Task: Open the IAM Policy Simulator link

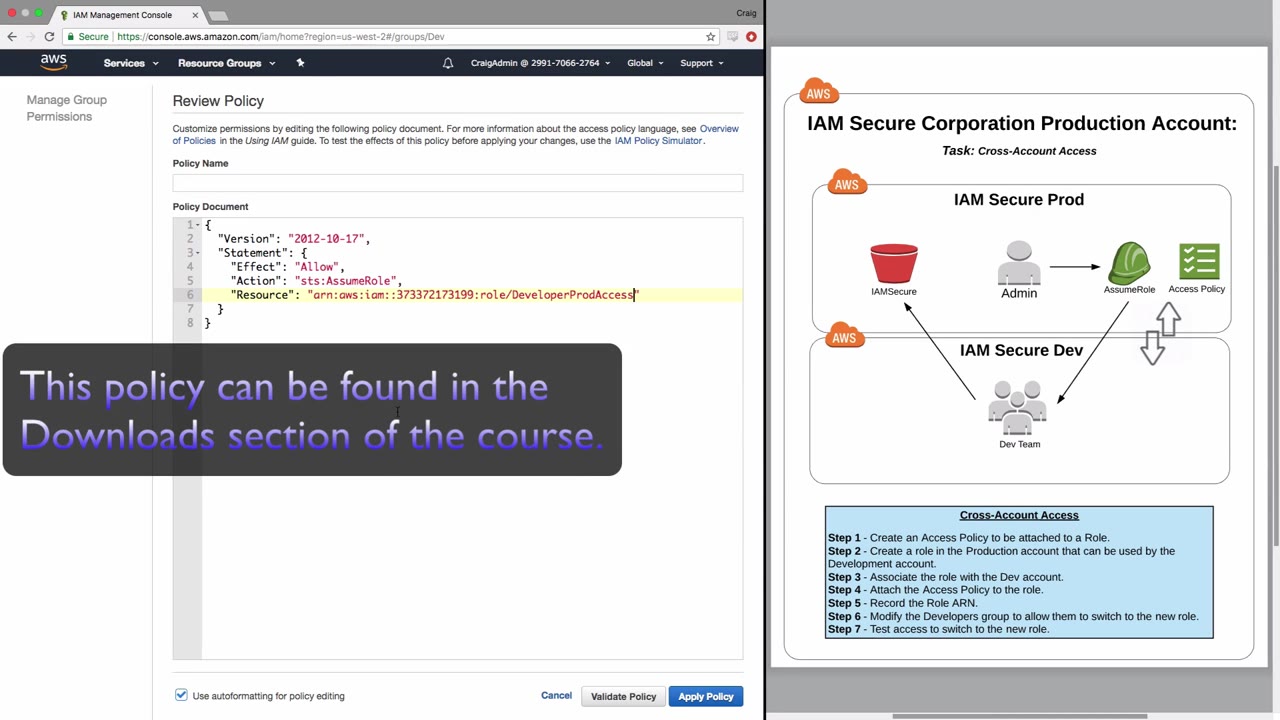Action: click(x=658, y=141)
